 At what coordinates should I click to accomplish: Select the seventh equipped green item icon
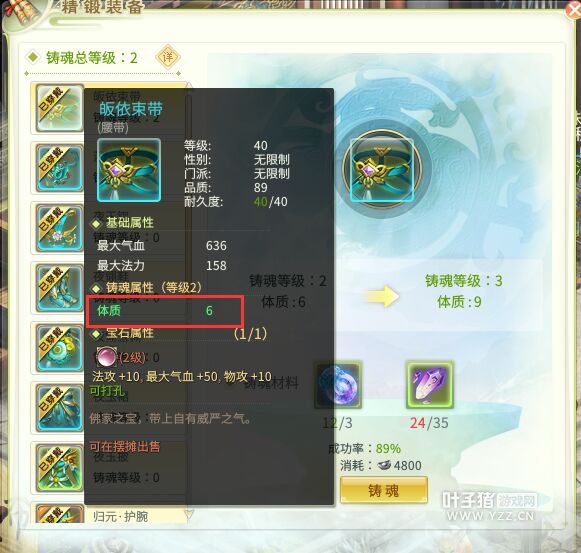pos(59,468)
